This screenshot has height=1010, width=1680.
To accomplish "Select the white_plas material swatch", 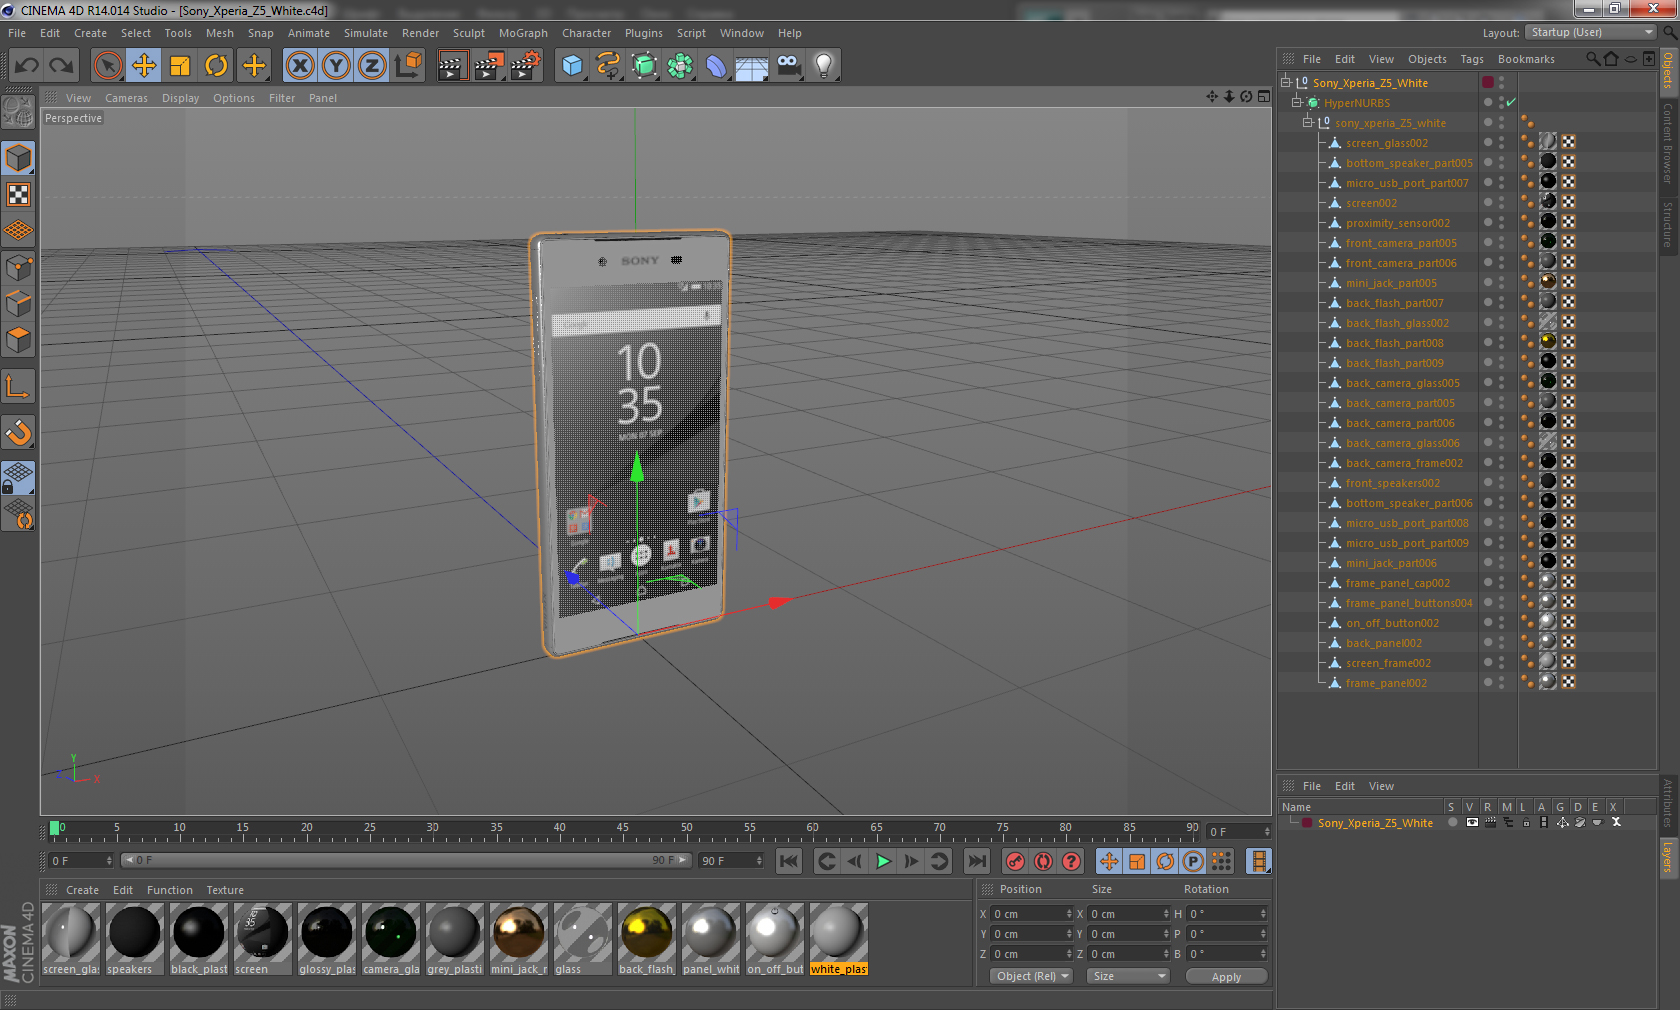I will click(839, 939).
